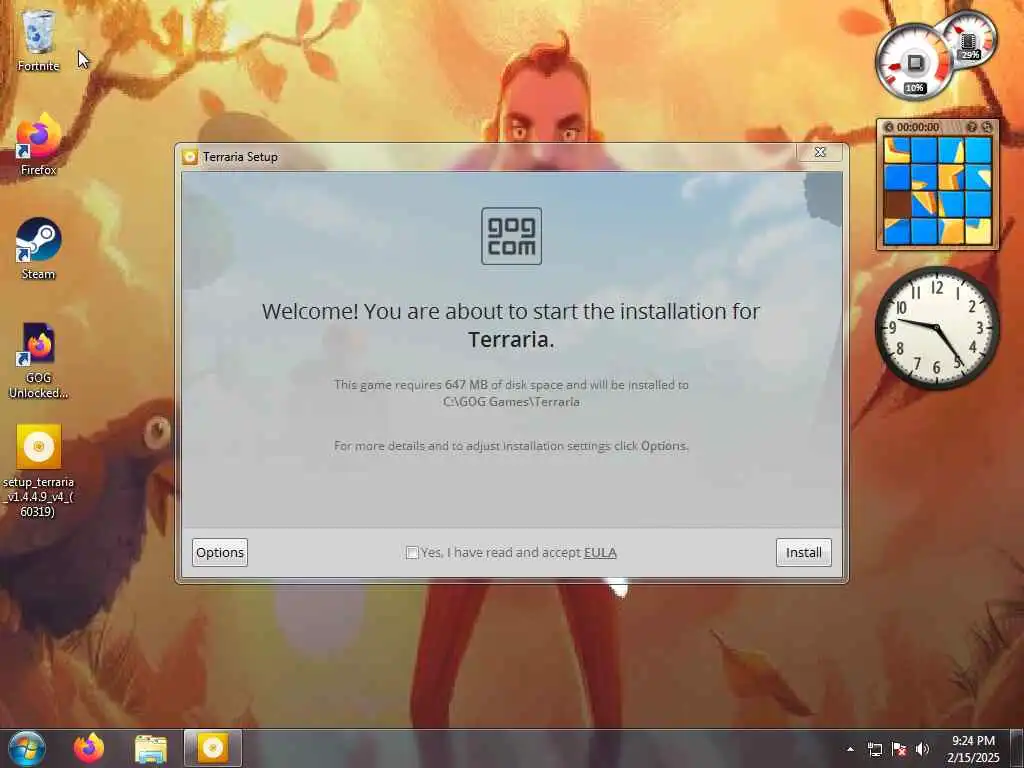Click the memory meter gadget showing 29%

969,40
